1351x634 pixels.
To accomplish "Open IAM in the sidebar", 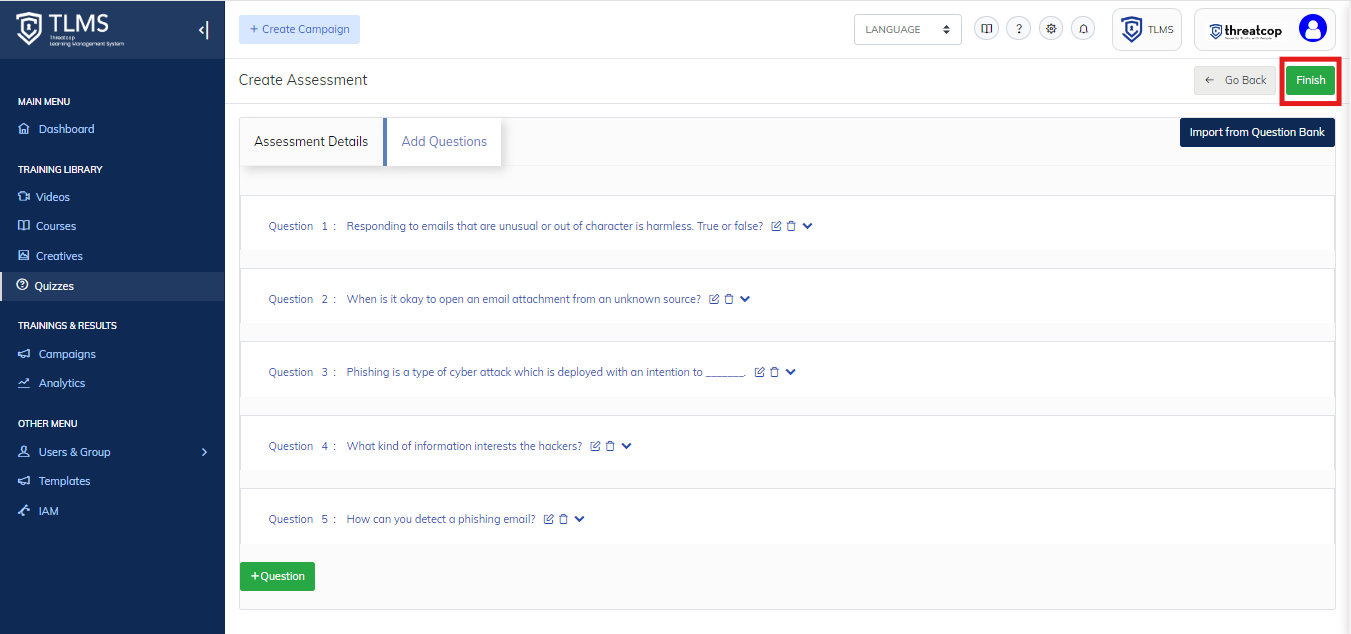I will [x=48, y=511].
